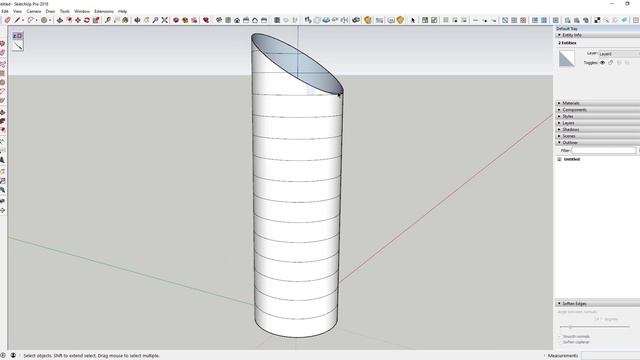This screenshot has height=360, width=640.
Task: Toggle the Soften coplanar checkbox
Action: click(x=561, y=342)
